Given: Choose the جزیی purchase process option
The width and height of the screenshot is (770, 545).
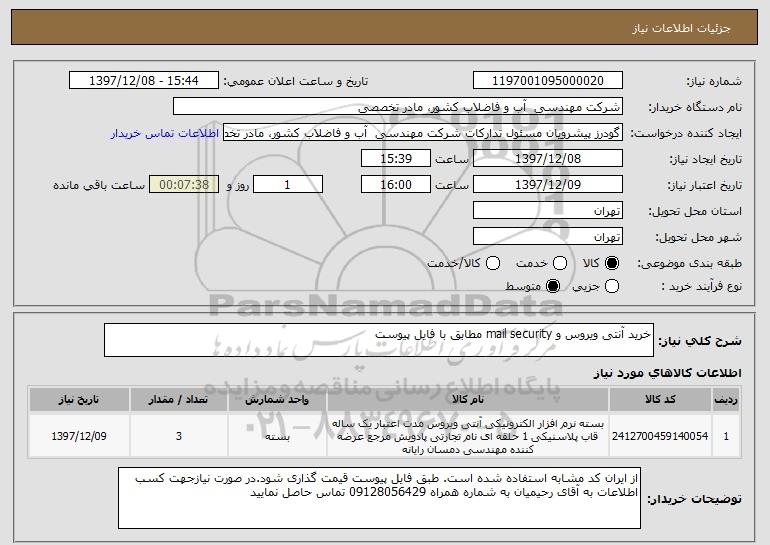Looking at the screenshot, I should 612,286.
